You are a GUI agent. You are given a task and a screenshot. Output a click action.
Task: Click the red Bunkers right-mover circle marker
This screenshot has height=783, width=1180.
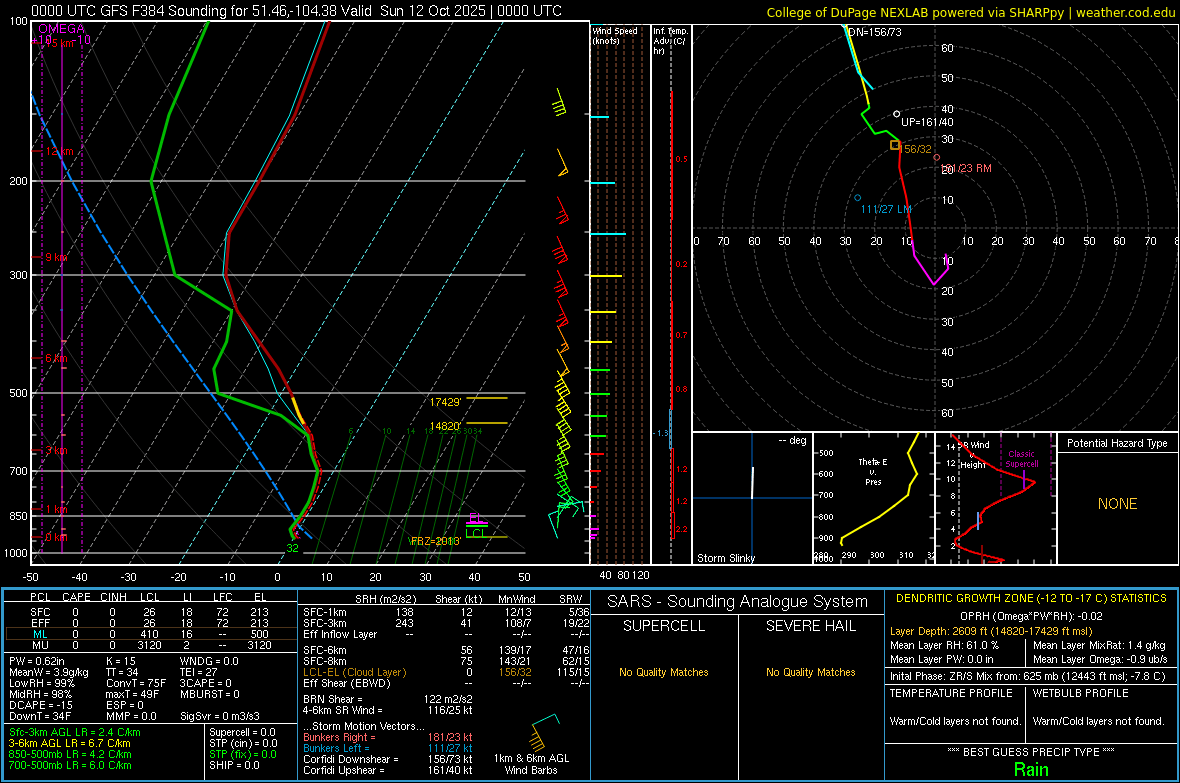937,157
